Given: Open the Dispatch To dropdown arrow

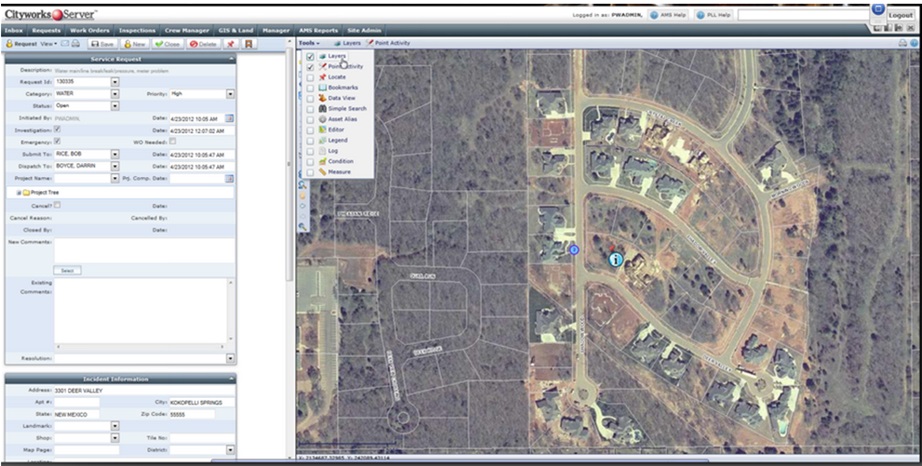Looking at the screenshot, I should click(x=115, y=166).
